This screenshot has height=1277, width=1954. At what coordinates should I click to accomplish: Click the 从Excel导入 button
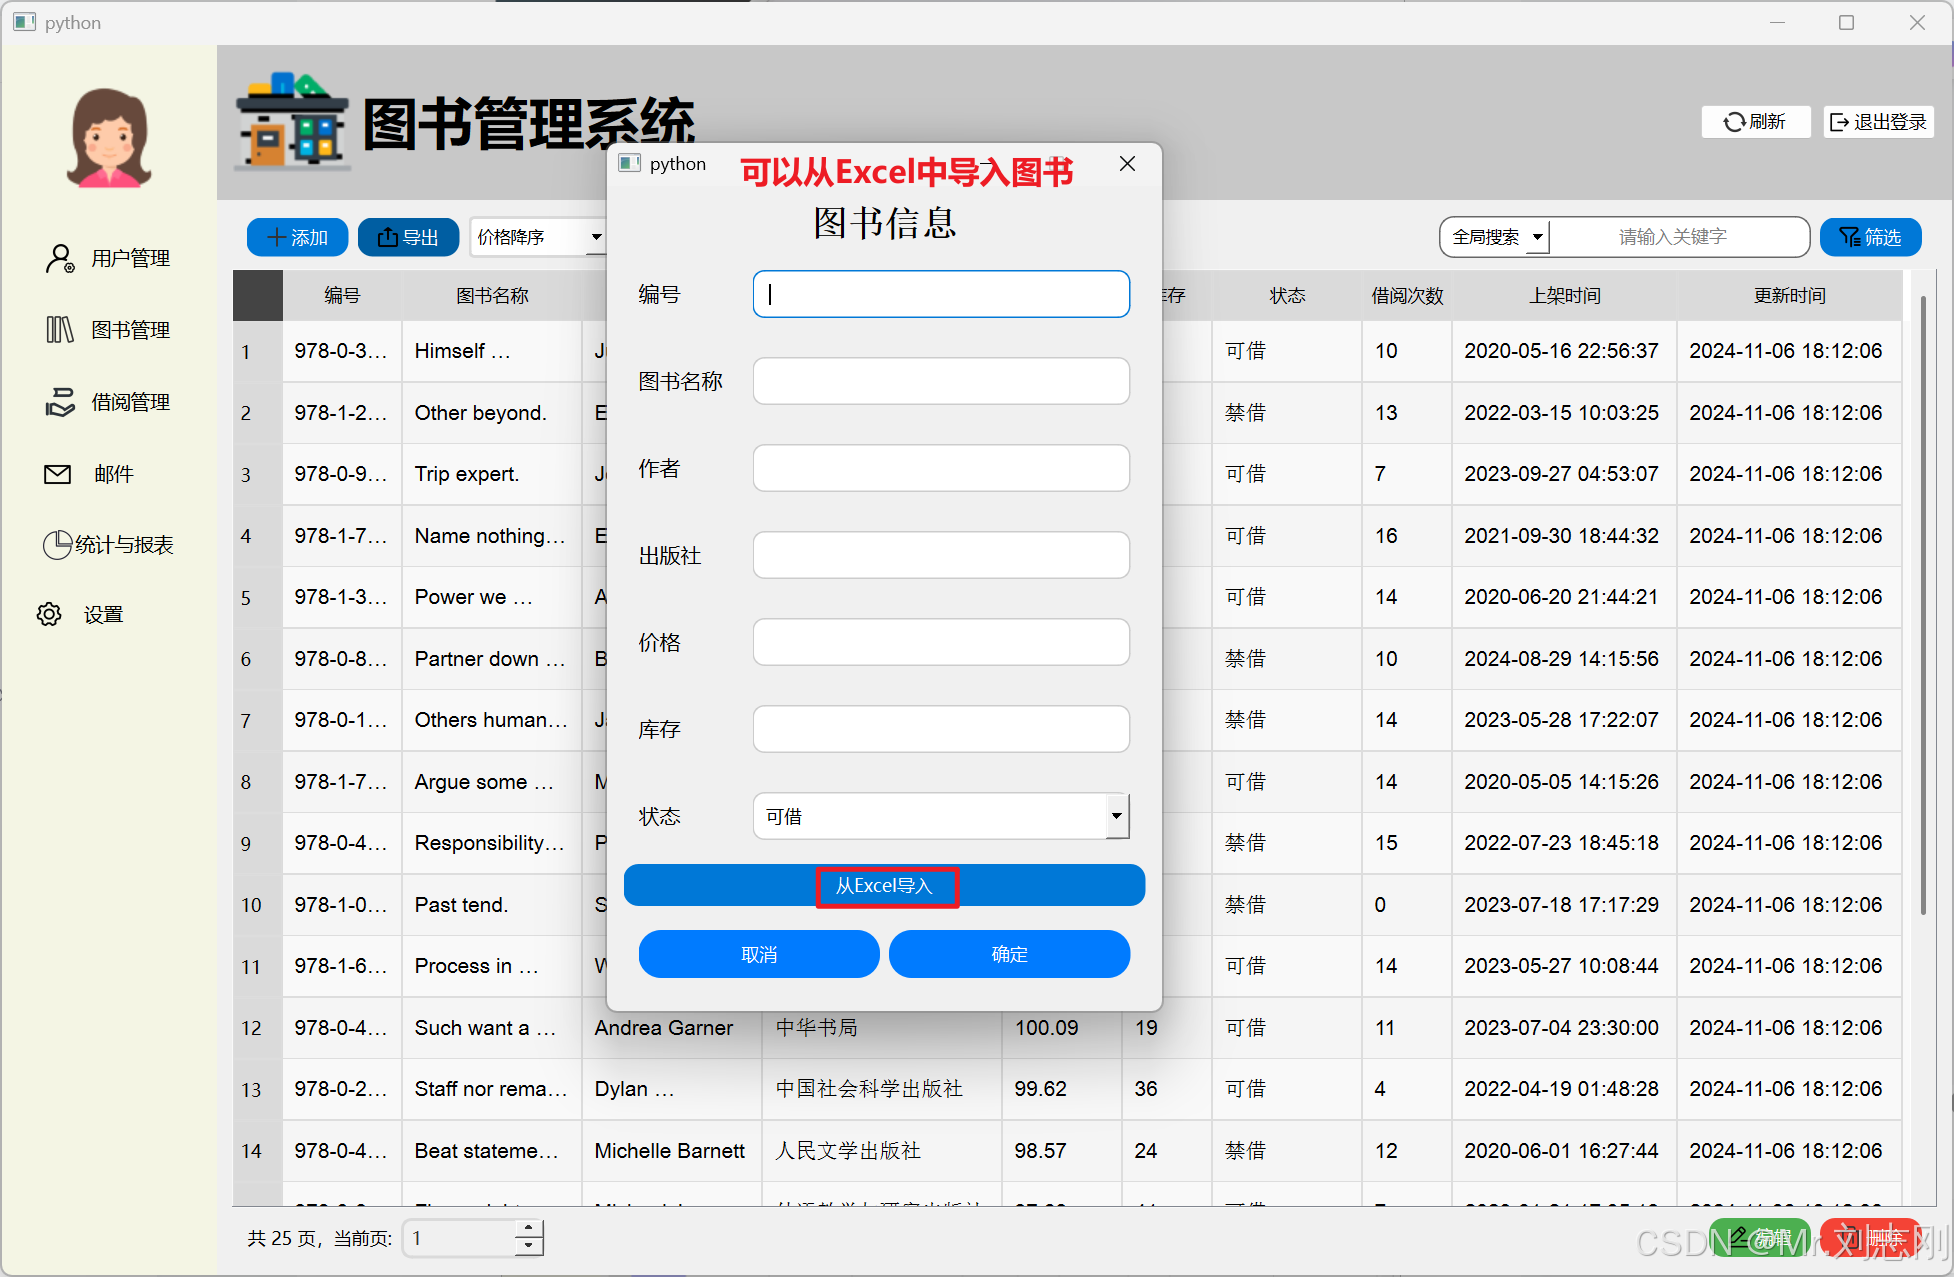[884, 886]
